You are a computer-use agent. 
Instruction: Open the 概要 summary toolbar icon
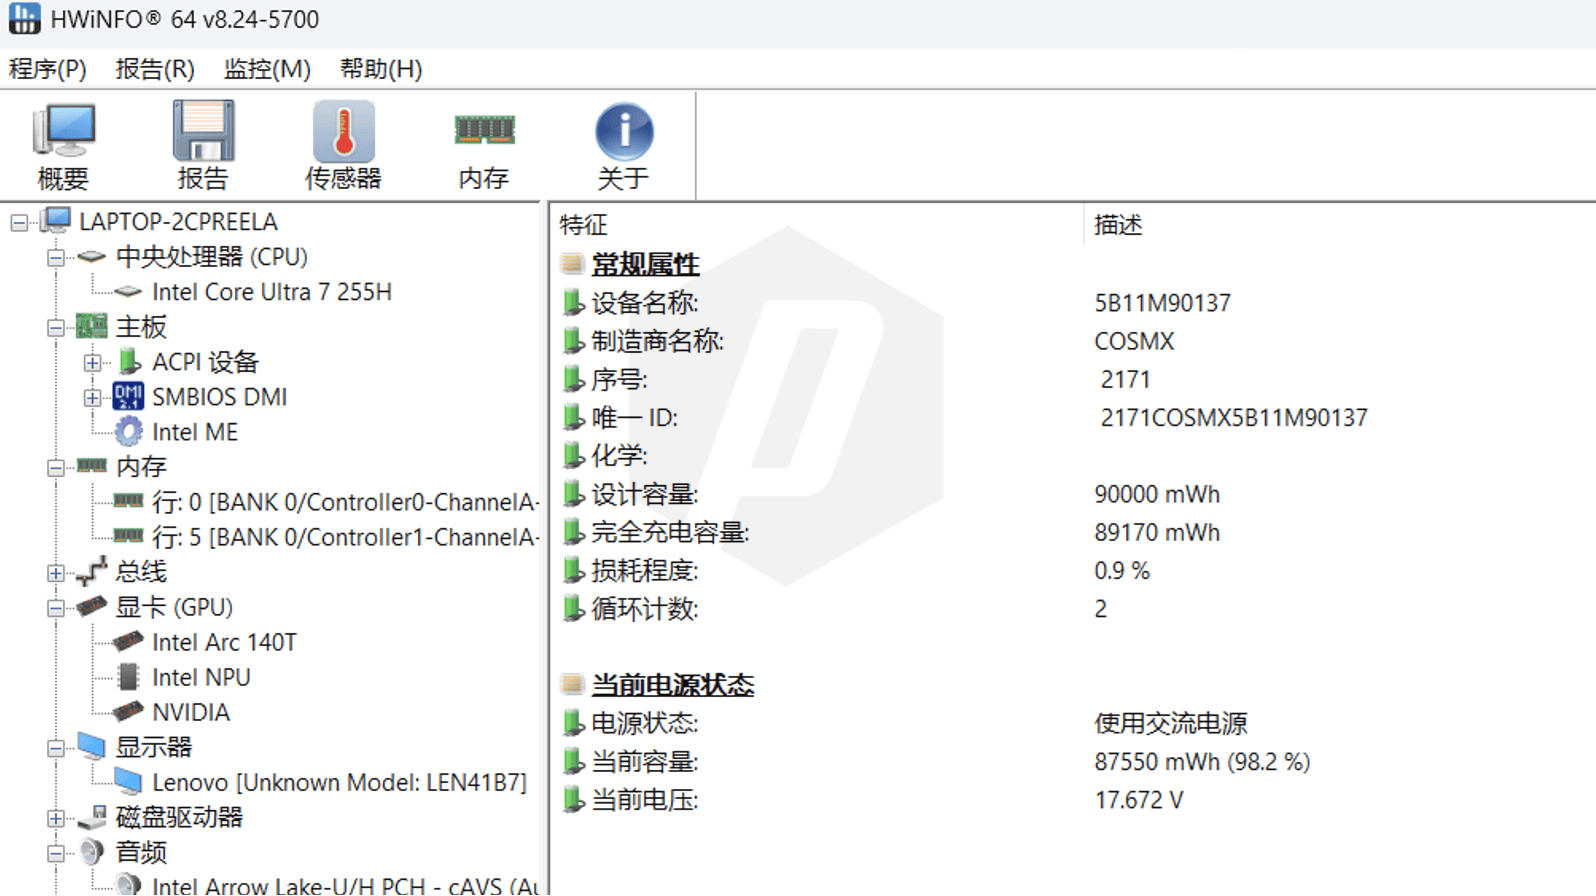click(x=63, y=132)
